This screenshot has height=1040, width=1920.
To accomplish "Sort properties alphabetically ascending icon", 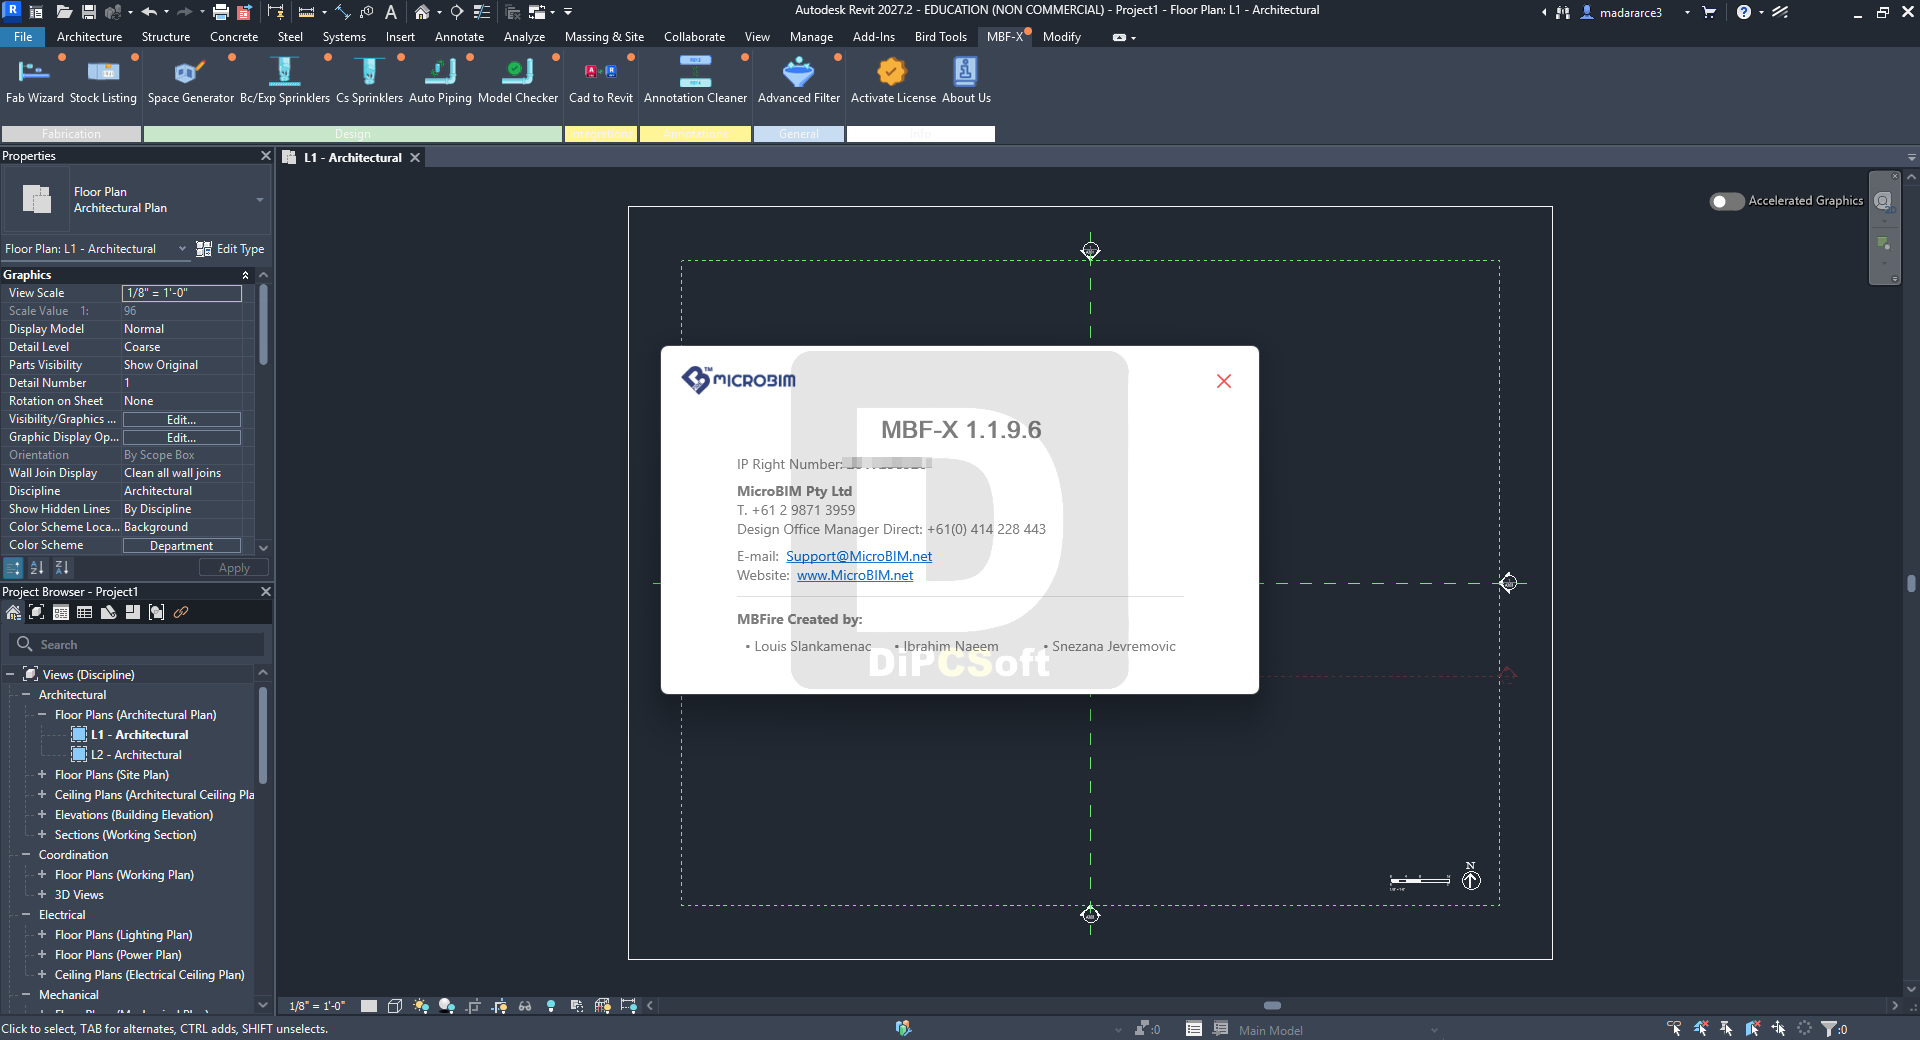I will click(37, 568).
